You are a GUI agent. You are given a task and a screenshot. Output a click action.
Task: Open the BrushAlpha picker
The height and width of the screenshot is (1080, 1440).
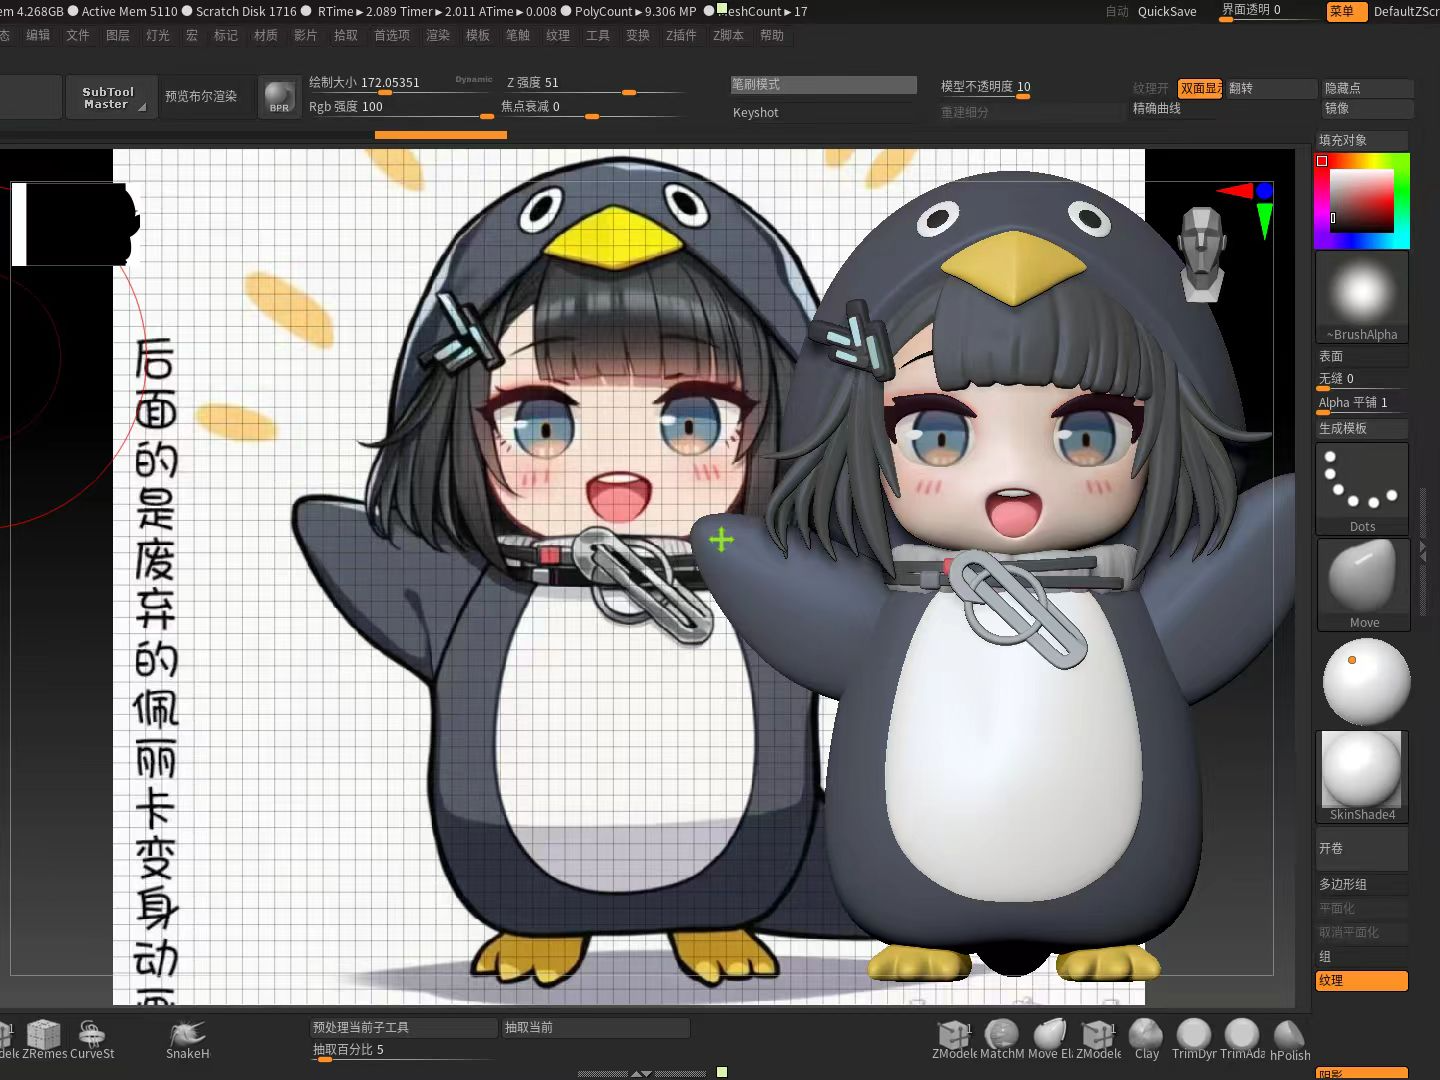[x=1362, y=297]
